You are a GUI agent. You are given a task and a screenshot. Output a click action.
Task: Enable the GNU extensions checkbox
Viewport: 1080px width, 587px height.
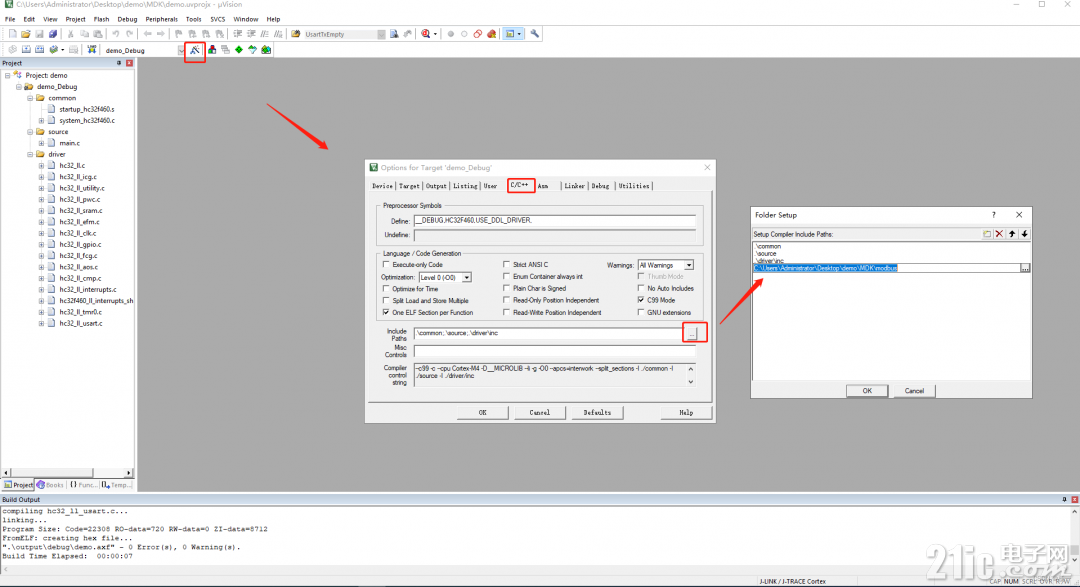pyautogui.click(x=641, y=312)
